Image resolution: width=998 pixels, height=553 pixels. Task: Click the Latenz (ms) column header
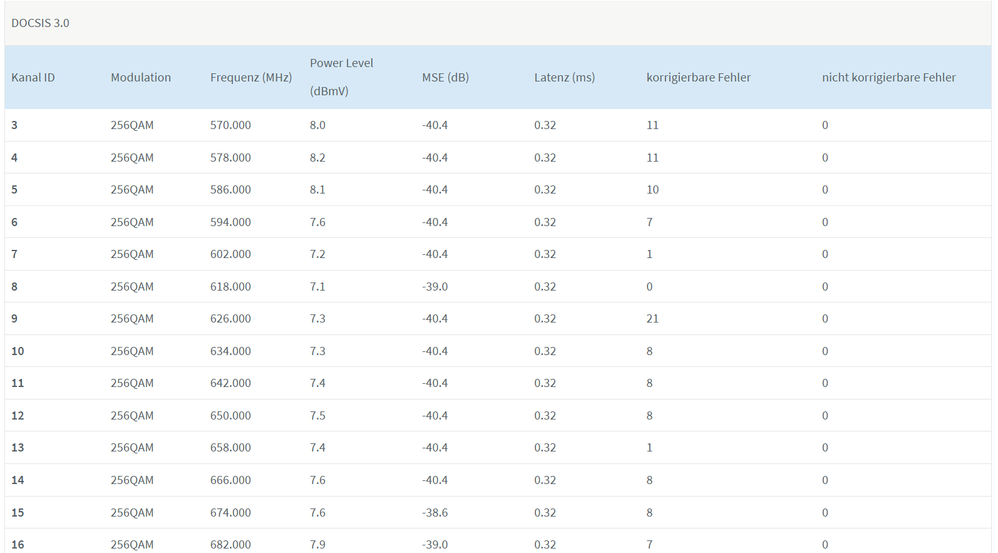click(564, 77)
